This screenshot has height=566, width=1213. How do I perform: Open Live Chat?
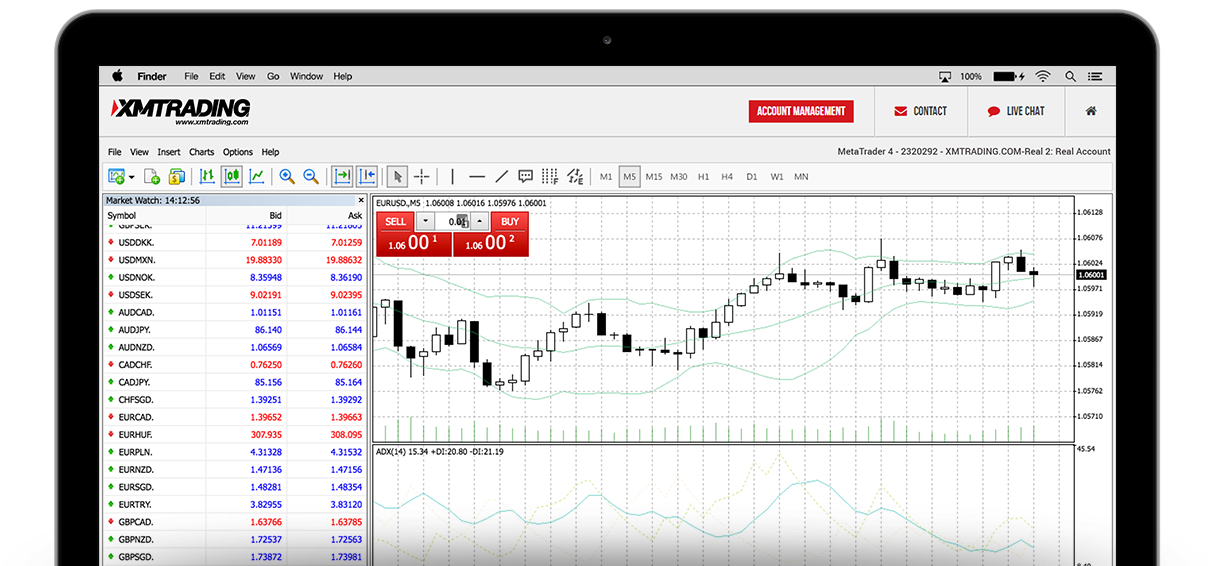1016,111
